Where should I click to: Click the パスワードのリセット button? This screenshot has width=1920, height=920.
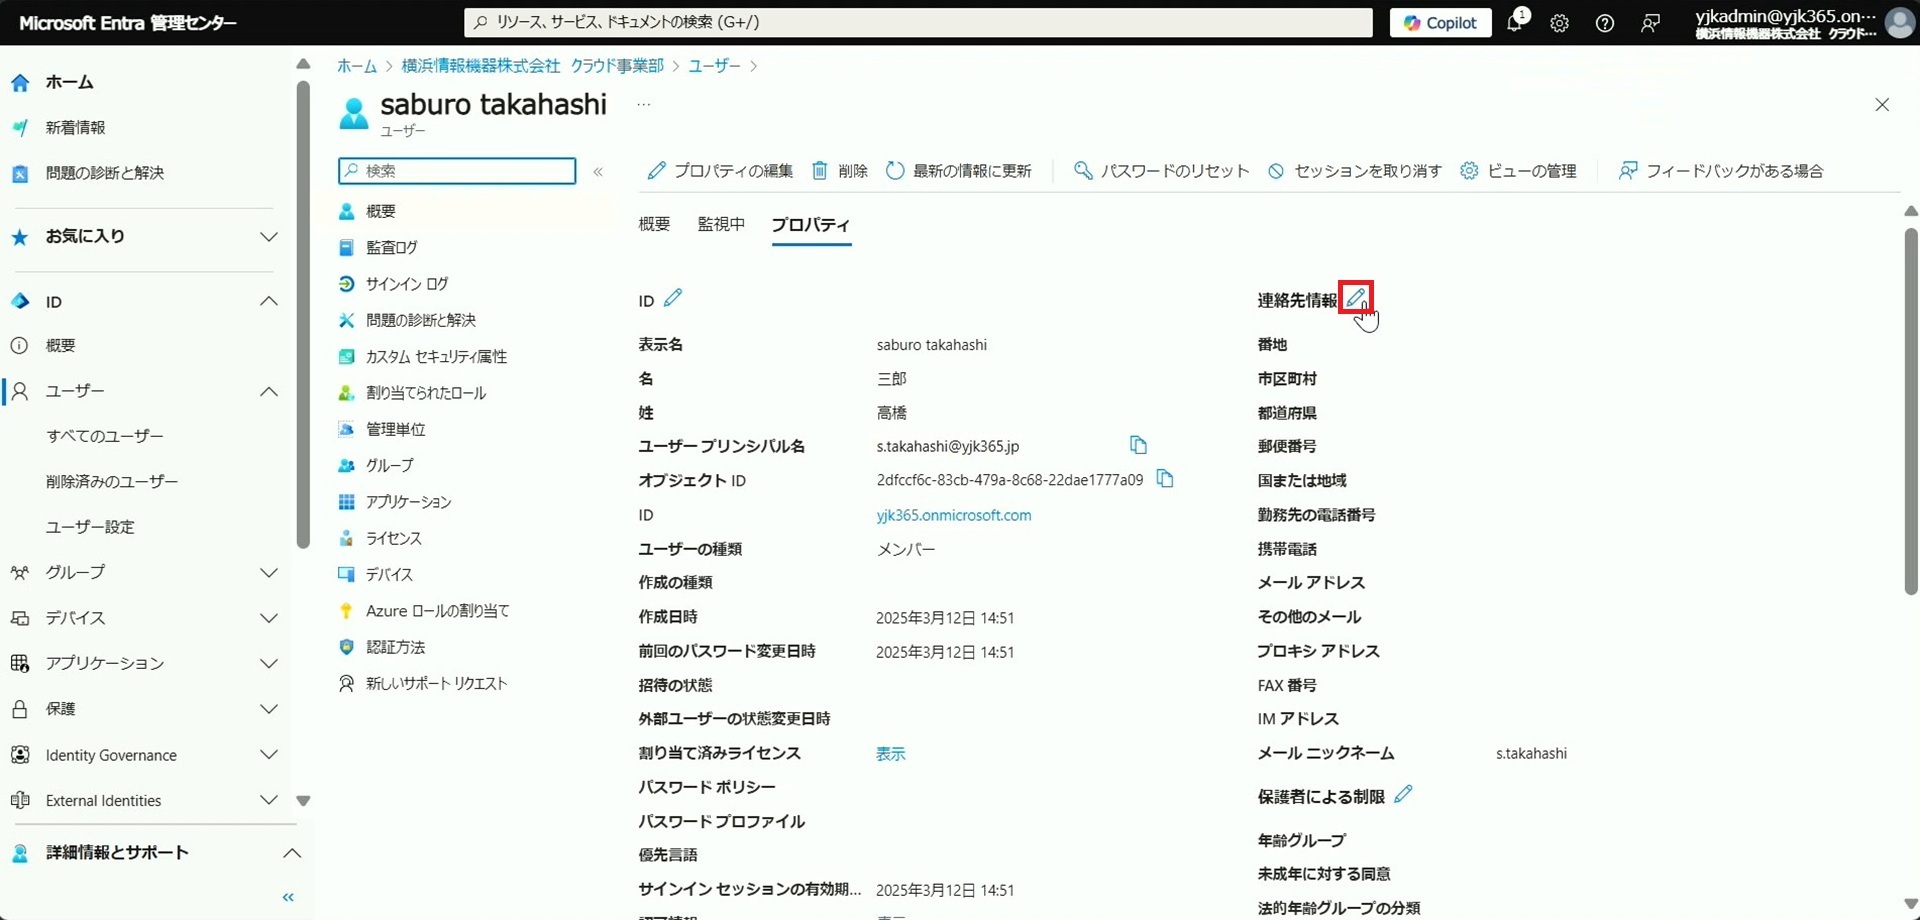tap(1161, 171)
